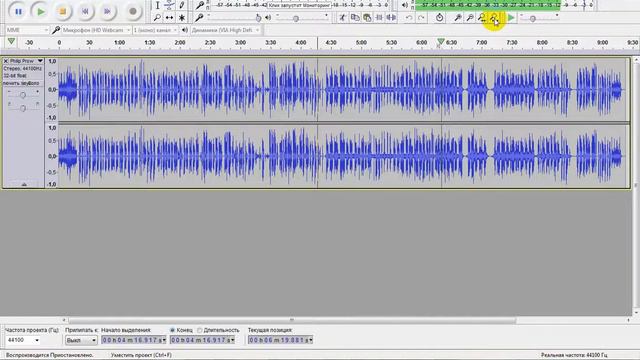Skip to start of track
The height and width of the screenshot is (360, 640).
pos(85,11)
